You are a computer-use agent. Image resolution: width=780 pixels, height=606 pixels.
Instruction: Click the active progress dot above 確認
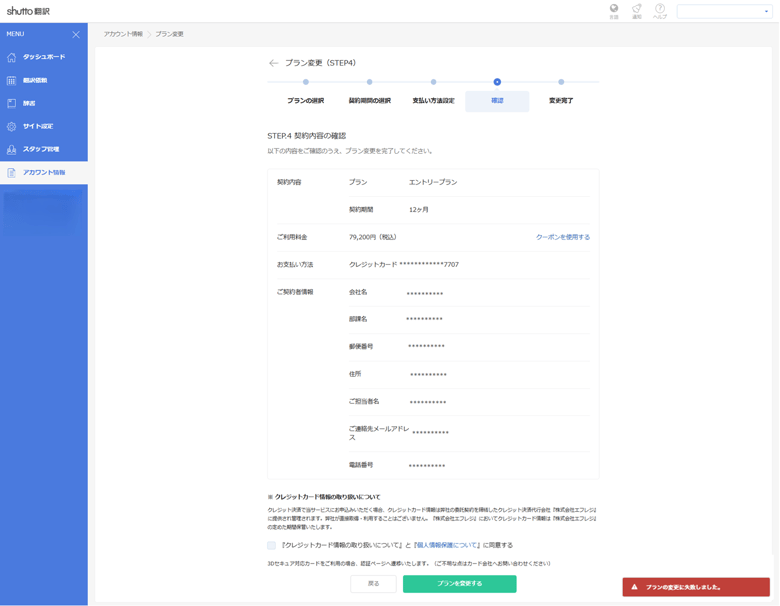pos(497,82)
